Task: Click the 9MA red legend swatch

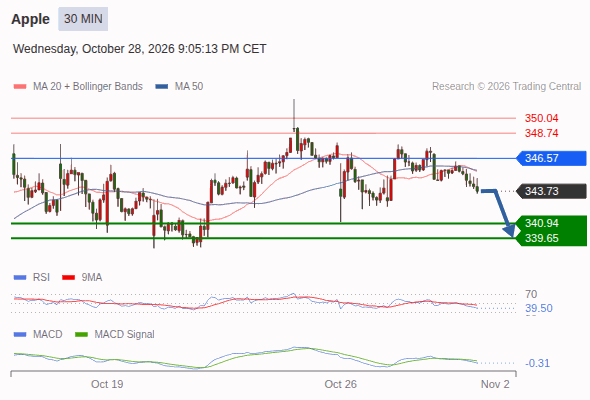Action: coord(68,278)
